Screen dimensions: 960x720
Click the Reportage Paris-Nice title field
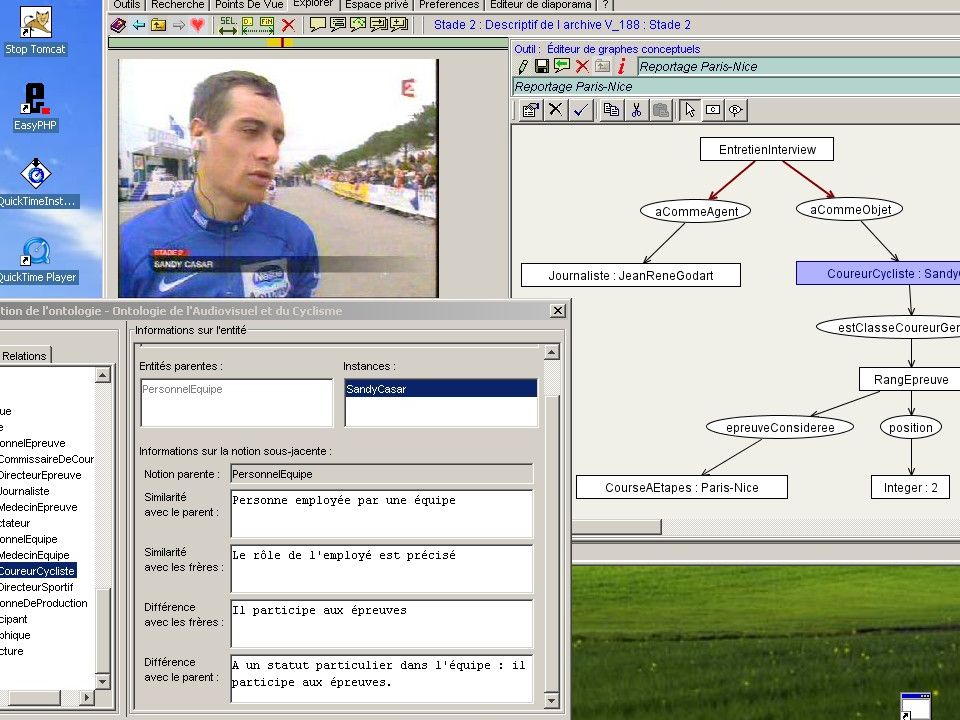[x=798, y=66]
